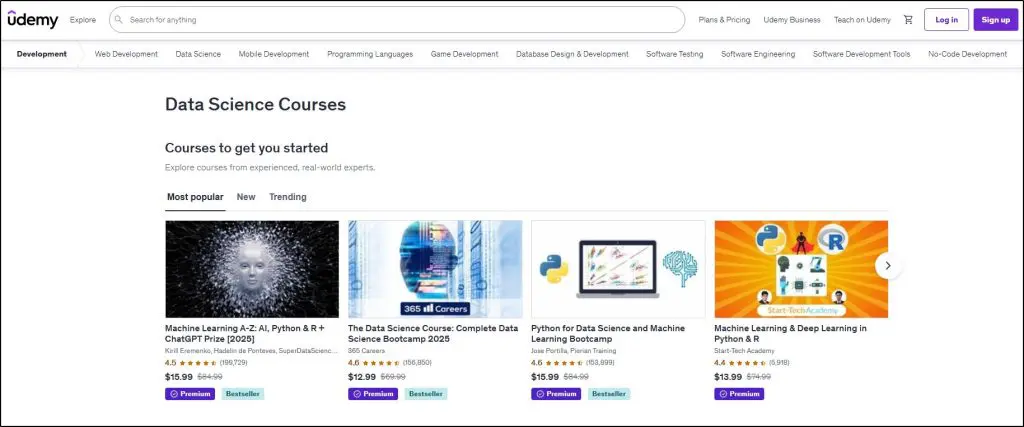Click the 4.4 star rating row

753,362
